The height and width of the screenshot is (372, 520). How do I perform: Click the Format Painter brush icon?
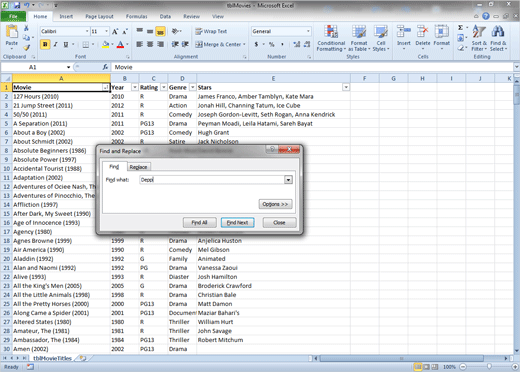click(26, 47)
